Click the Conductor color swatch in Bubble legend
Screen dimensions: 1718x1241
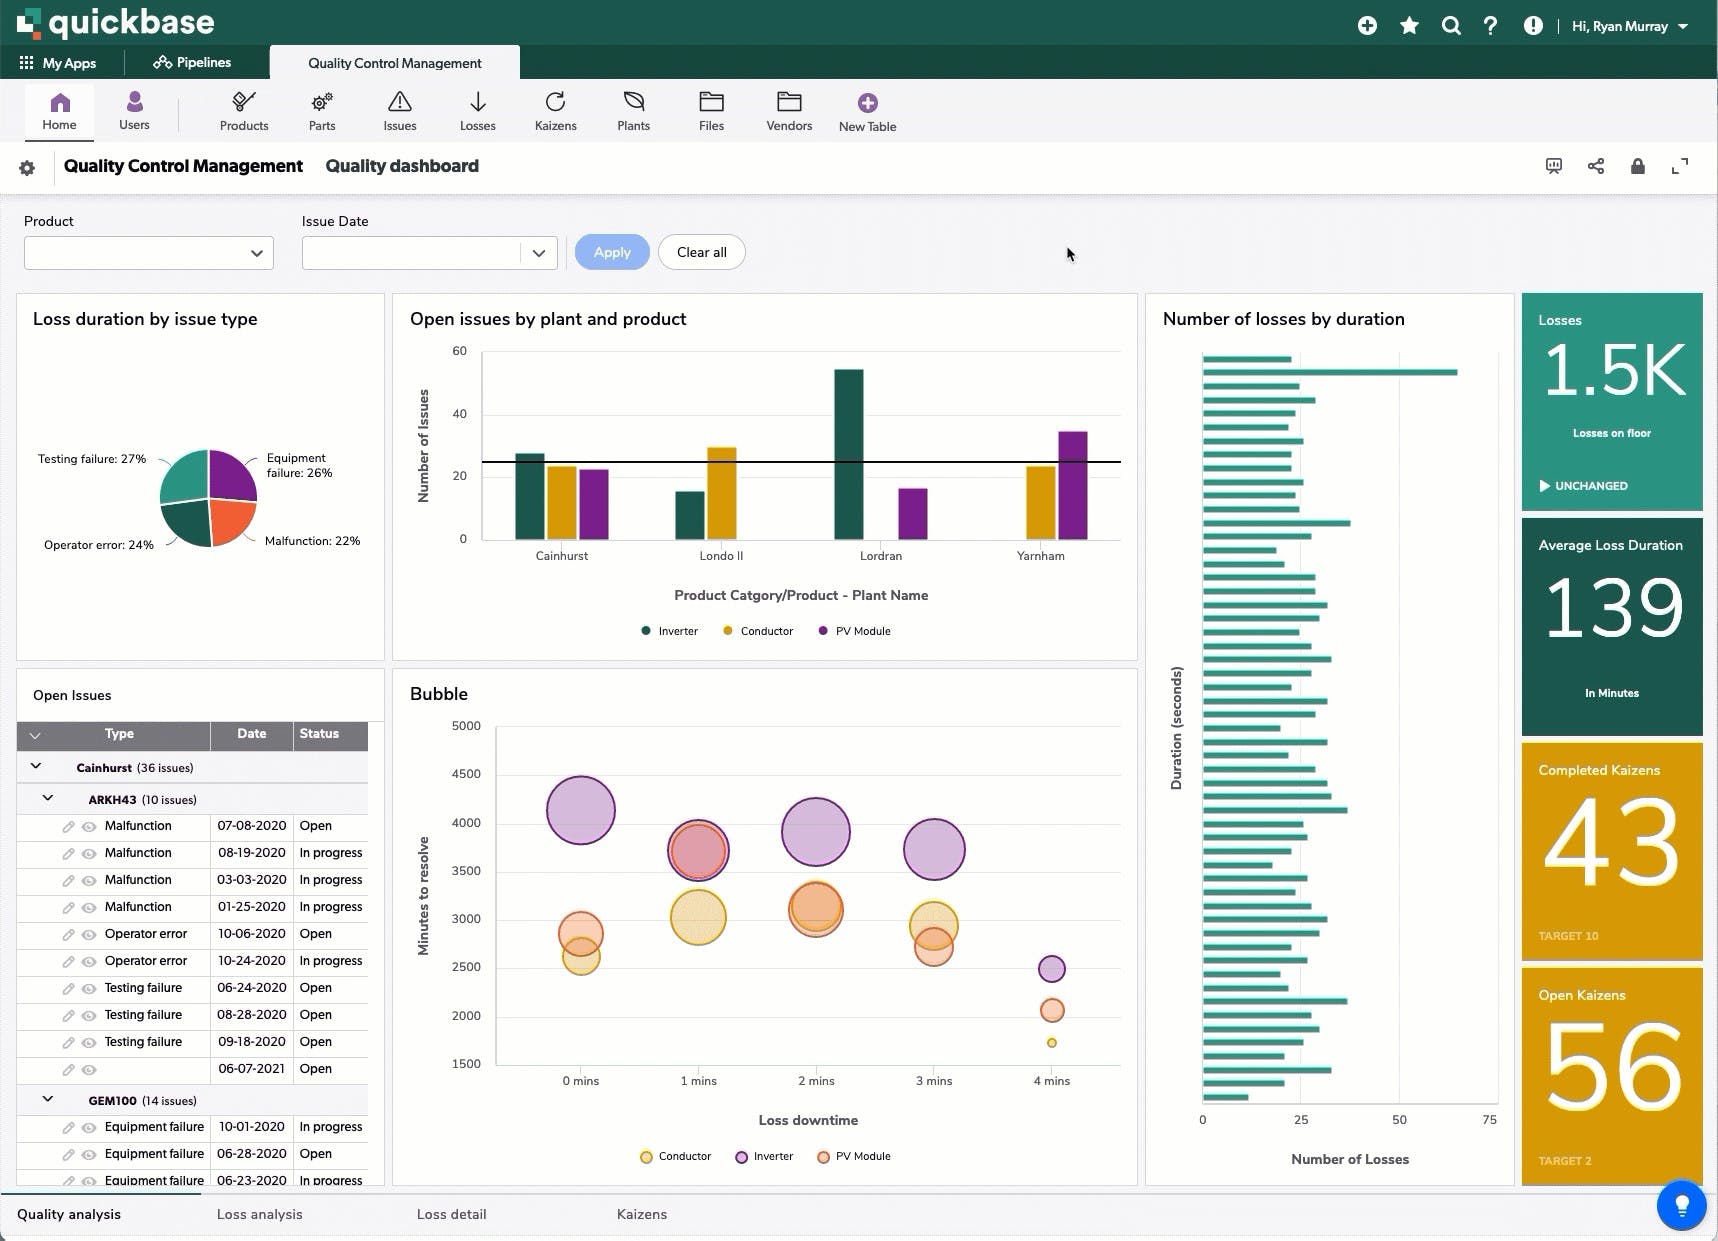coord(646,1157)
